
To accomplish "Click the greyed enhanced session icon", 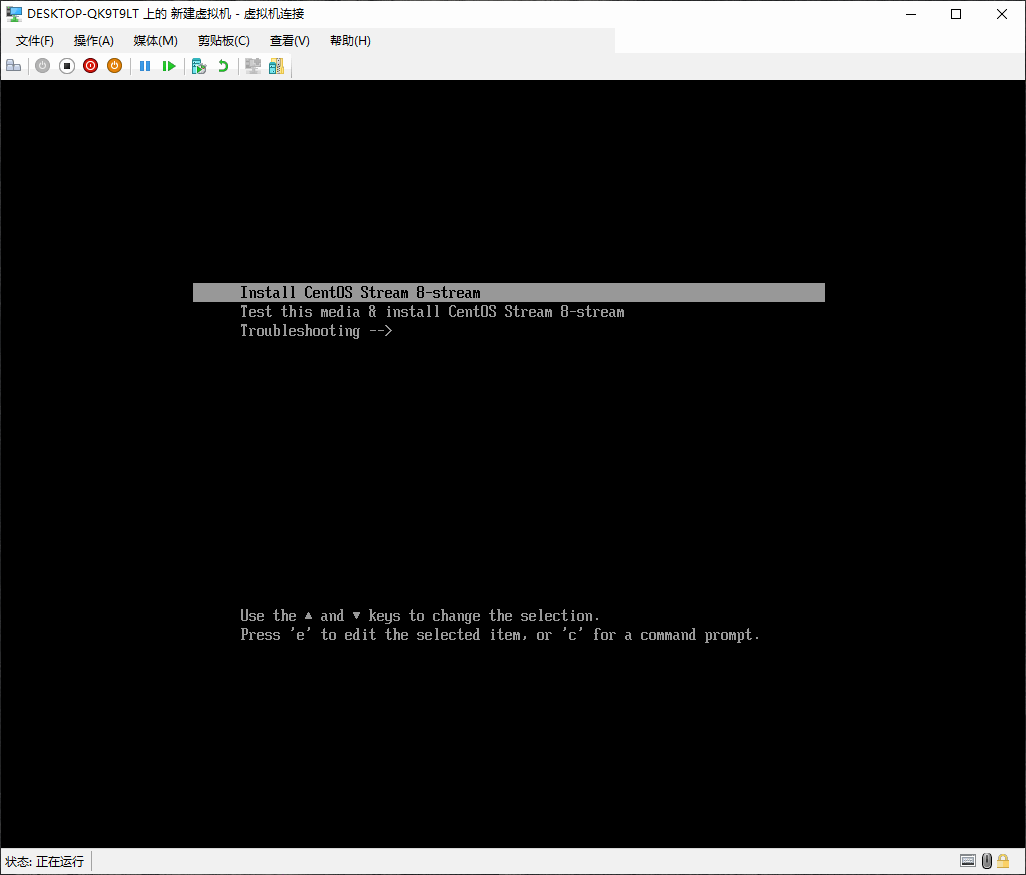I will 253,65.
